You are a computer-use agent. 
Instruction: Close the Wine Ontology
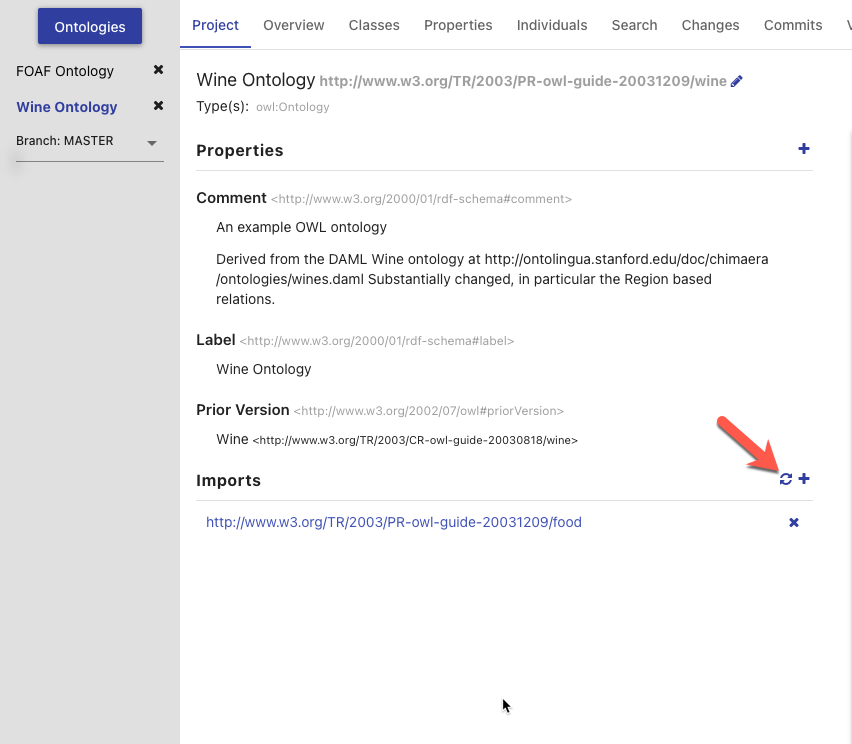(x=158, y=106)
